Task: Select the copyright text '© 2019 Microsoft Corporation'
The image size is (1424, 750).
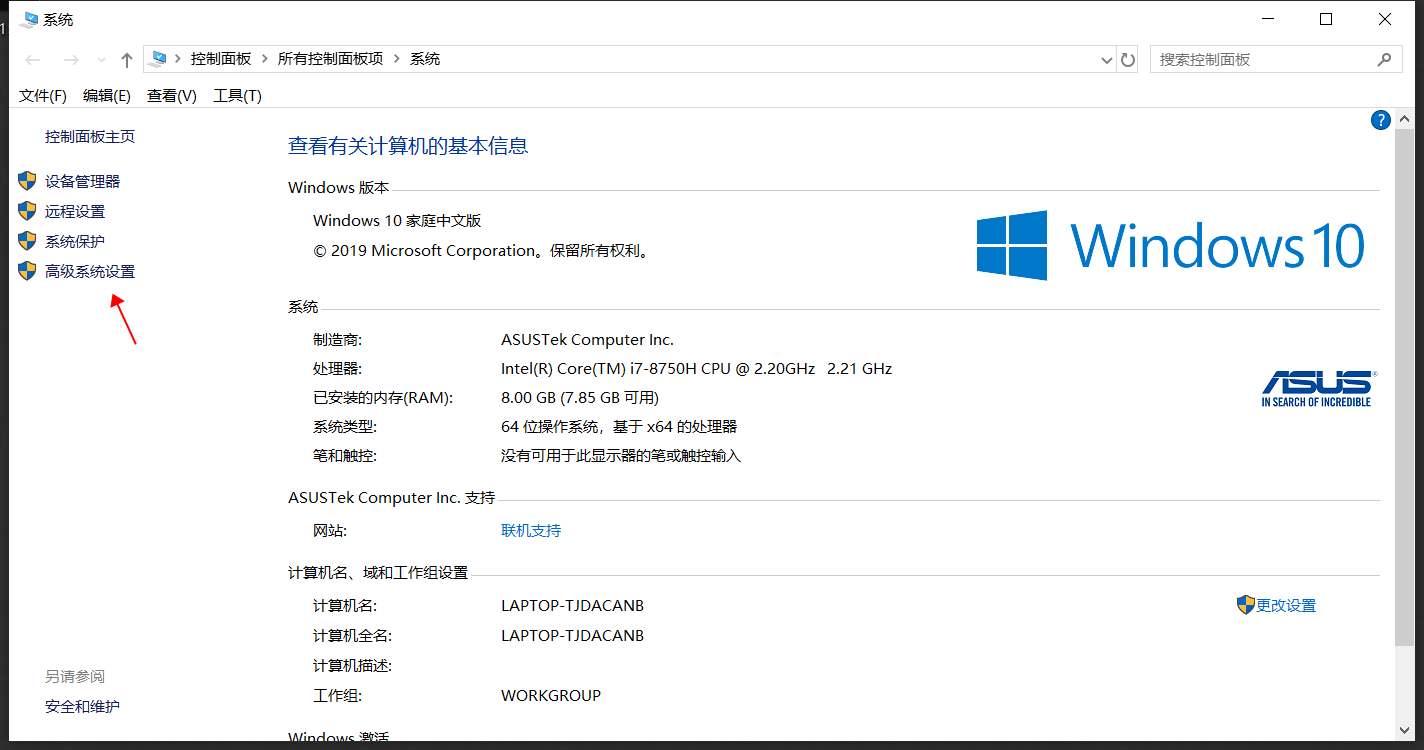Action: [425, 251]
